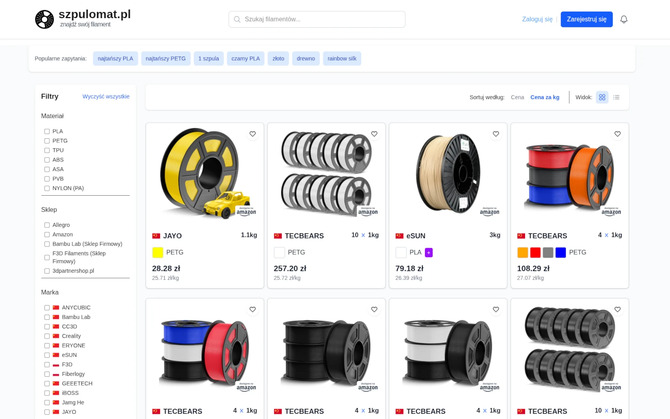Select the rainbow silk query chip
670x419 pixels.
click(342, 59)
